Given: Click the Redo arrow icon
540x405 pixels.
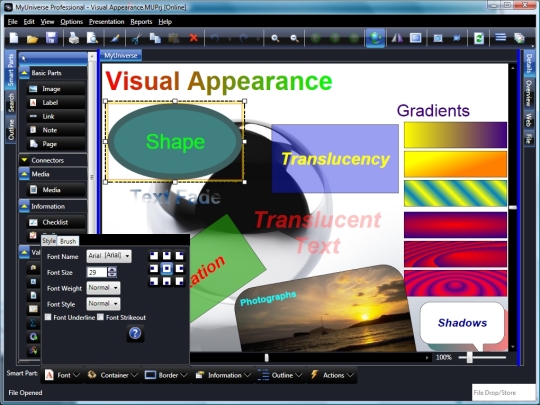Looking at the screenshot, I should tap(243, 38).
